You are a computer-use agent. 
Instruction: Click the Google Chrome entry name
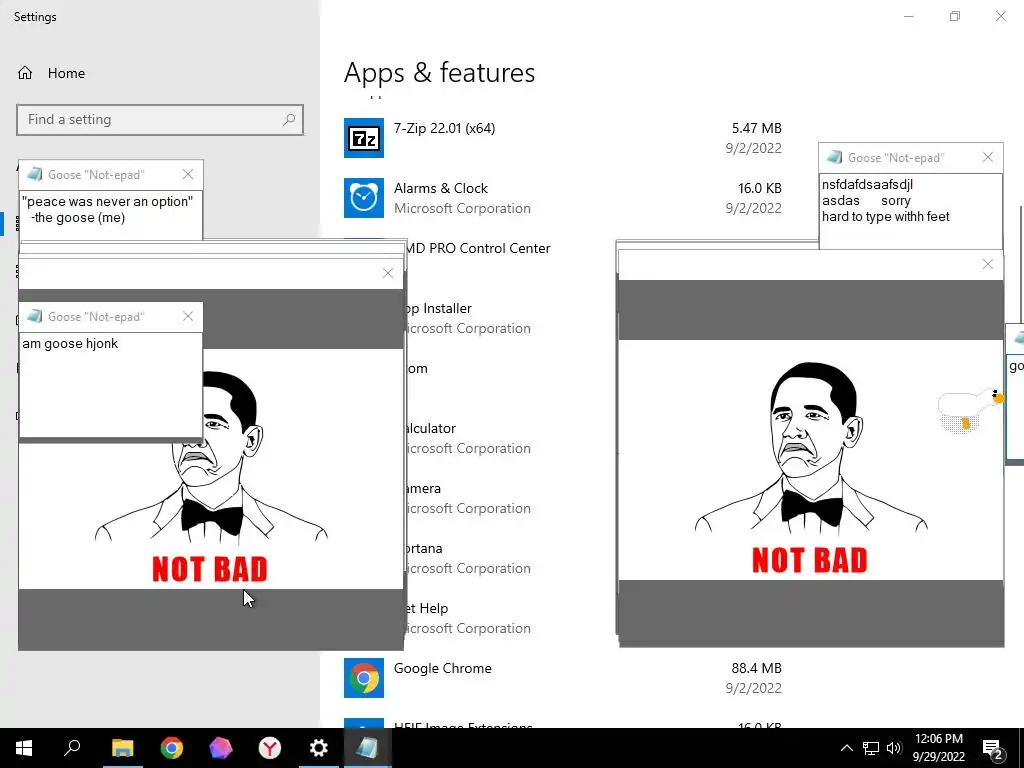443,669
